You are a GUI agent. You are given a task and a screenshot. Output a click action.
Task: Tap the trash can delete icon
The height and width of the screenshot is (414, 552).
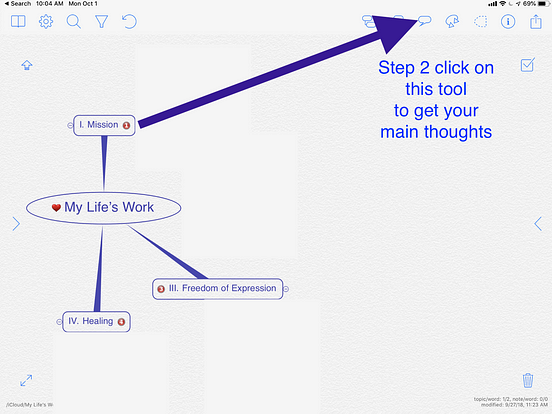528,380
